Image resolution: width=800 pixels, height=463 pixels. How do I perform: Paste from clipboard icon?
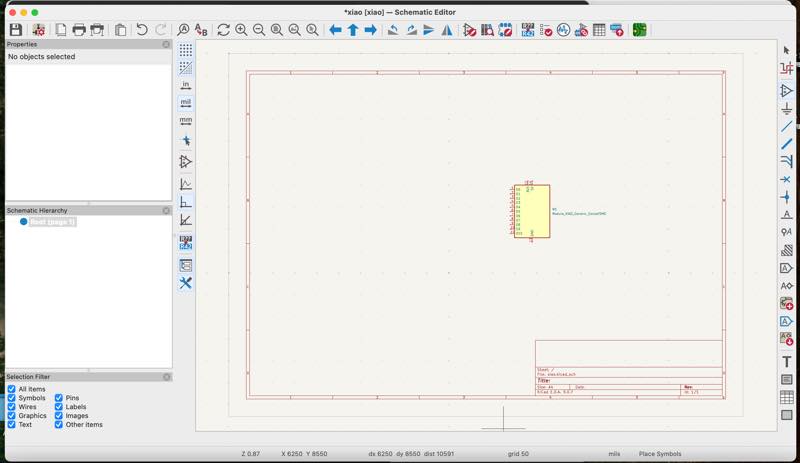120,30
